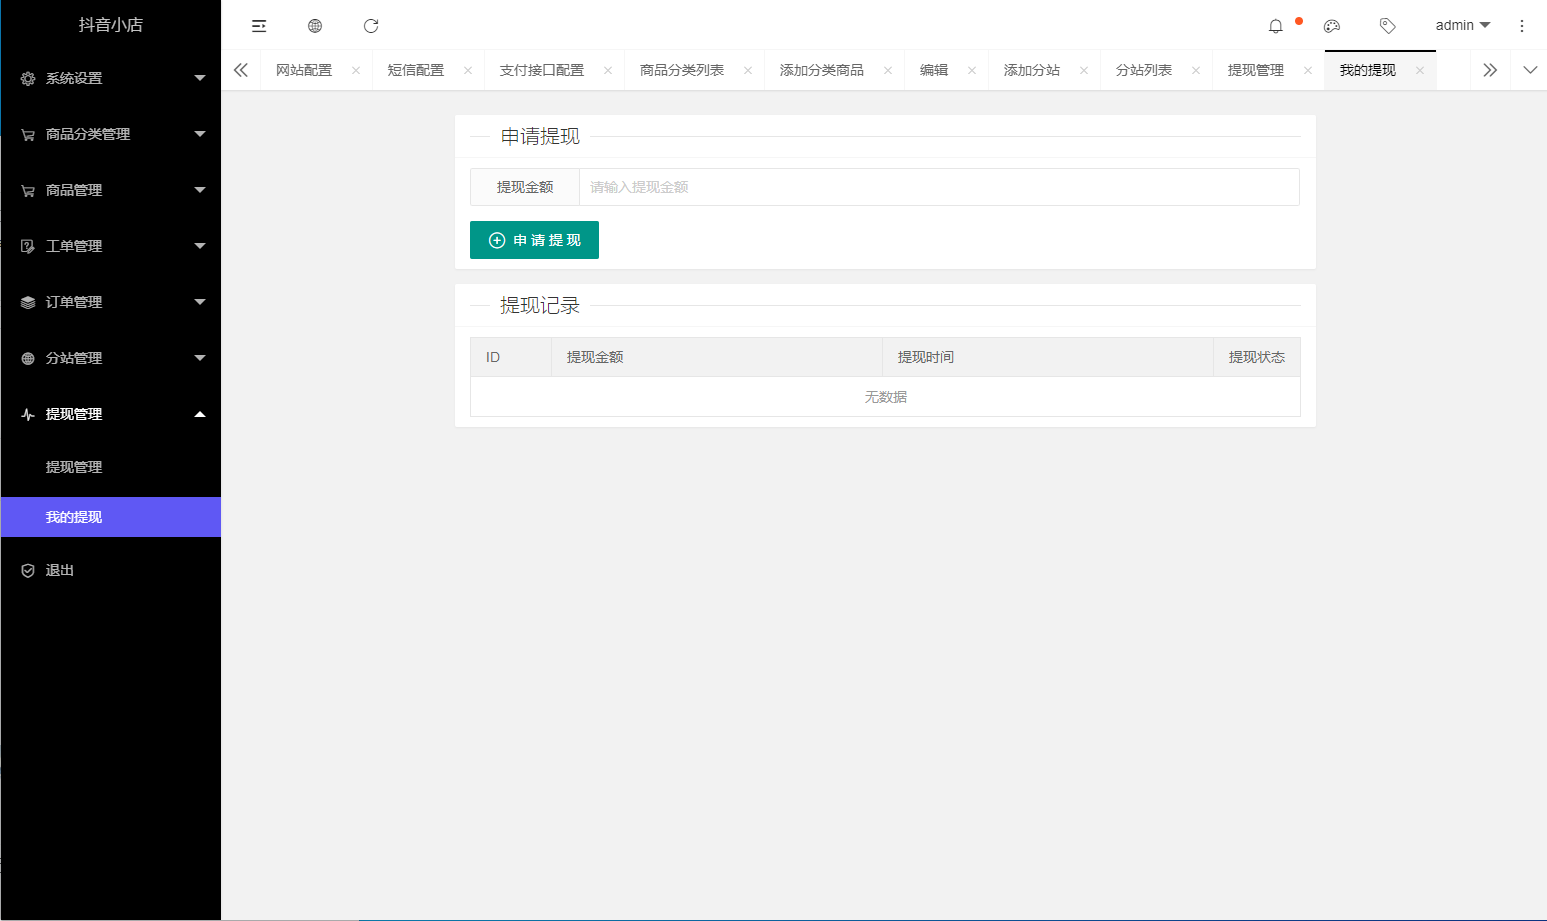
Task: Open the notification bell icon
Action: pyautogui.click(x=1275, y=25)
